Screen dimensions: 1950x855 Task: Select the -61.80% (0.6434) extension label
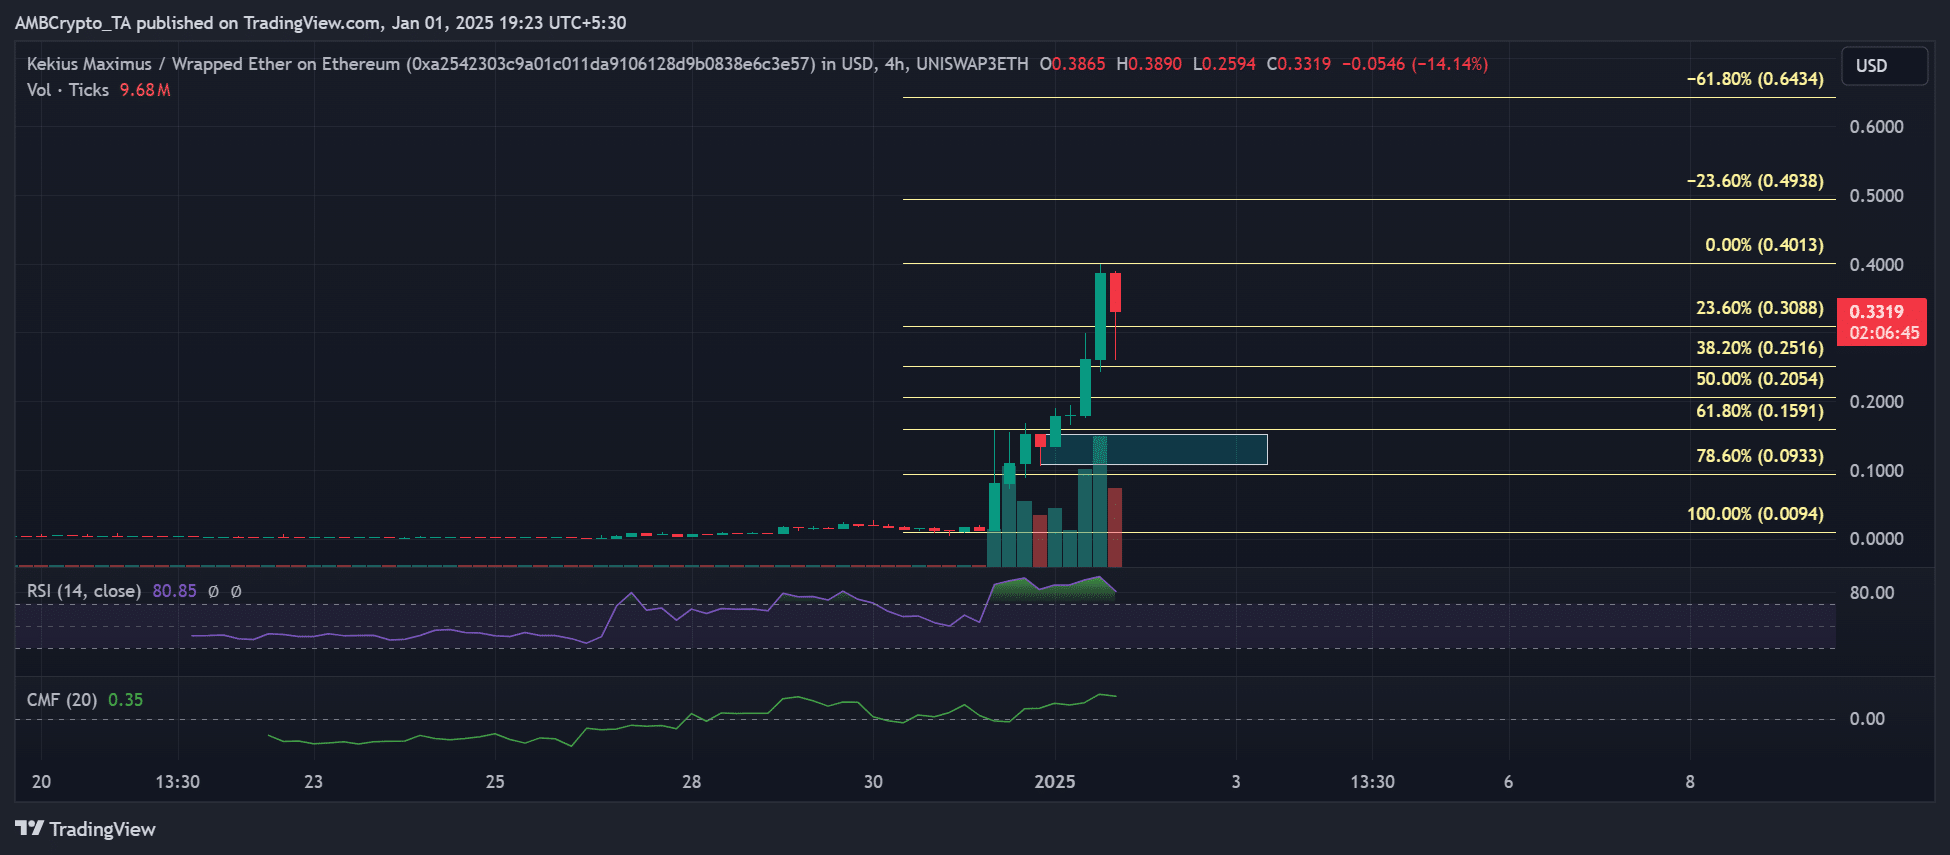point(1755,79)
